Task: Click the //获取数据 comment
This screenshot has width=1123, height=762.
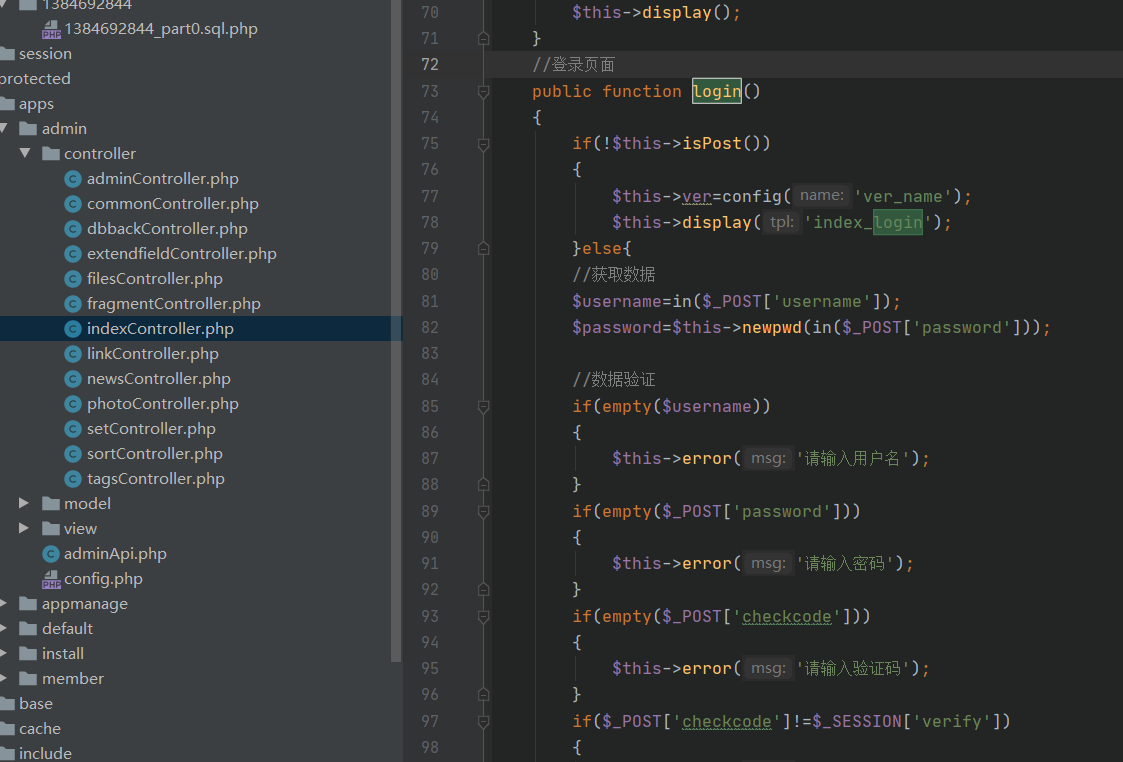Action: [x=614, y=275]
